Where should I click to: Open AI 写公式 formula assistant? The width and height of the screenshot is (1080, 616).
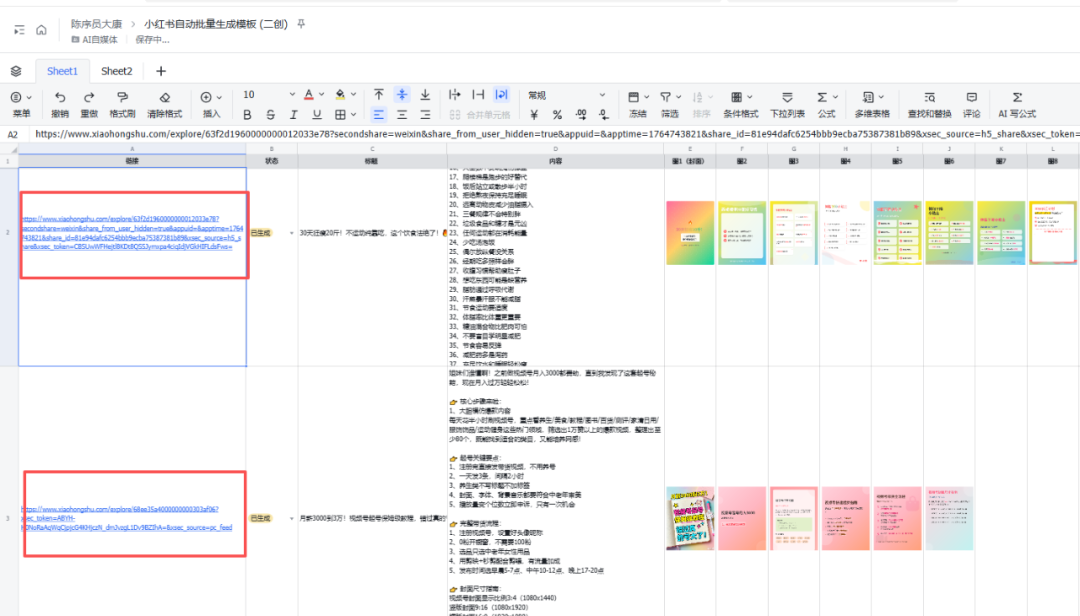point(1017,104)
